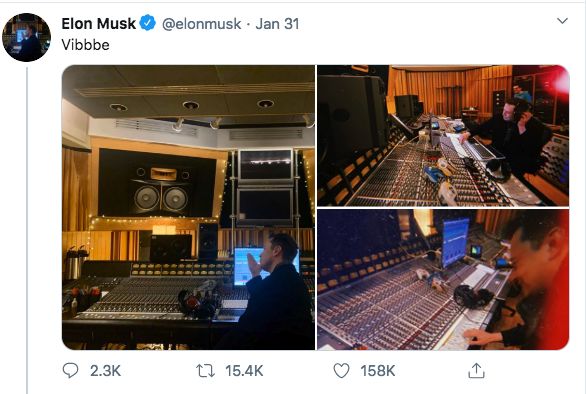This screenshot has width=586, height=394.
Task: Click the 15.4K retweets count
Action: tap(244, 371)
